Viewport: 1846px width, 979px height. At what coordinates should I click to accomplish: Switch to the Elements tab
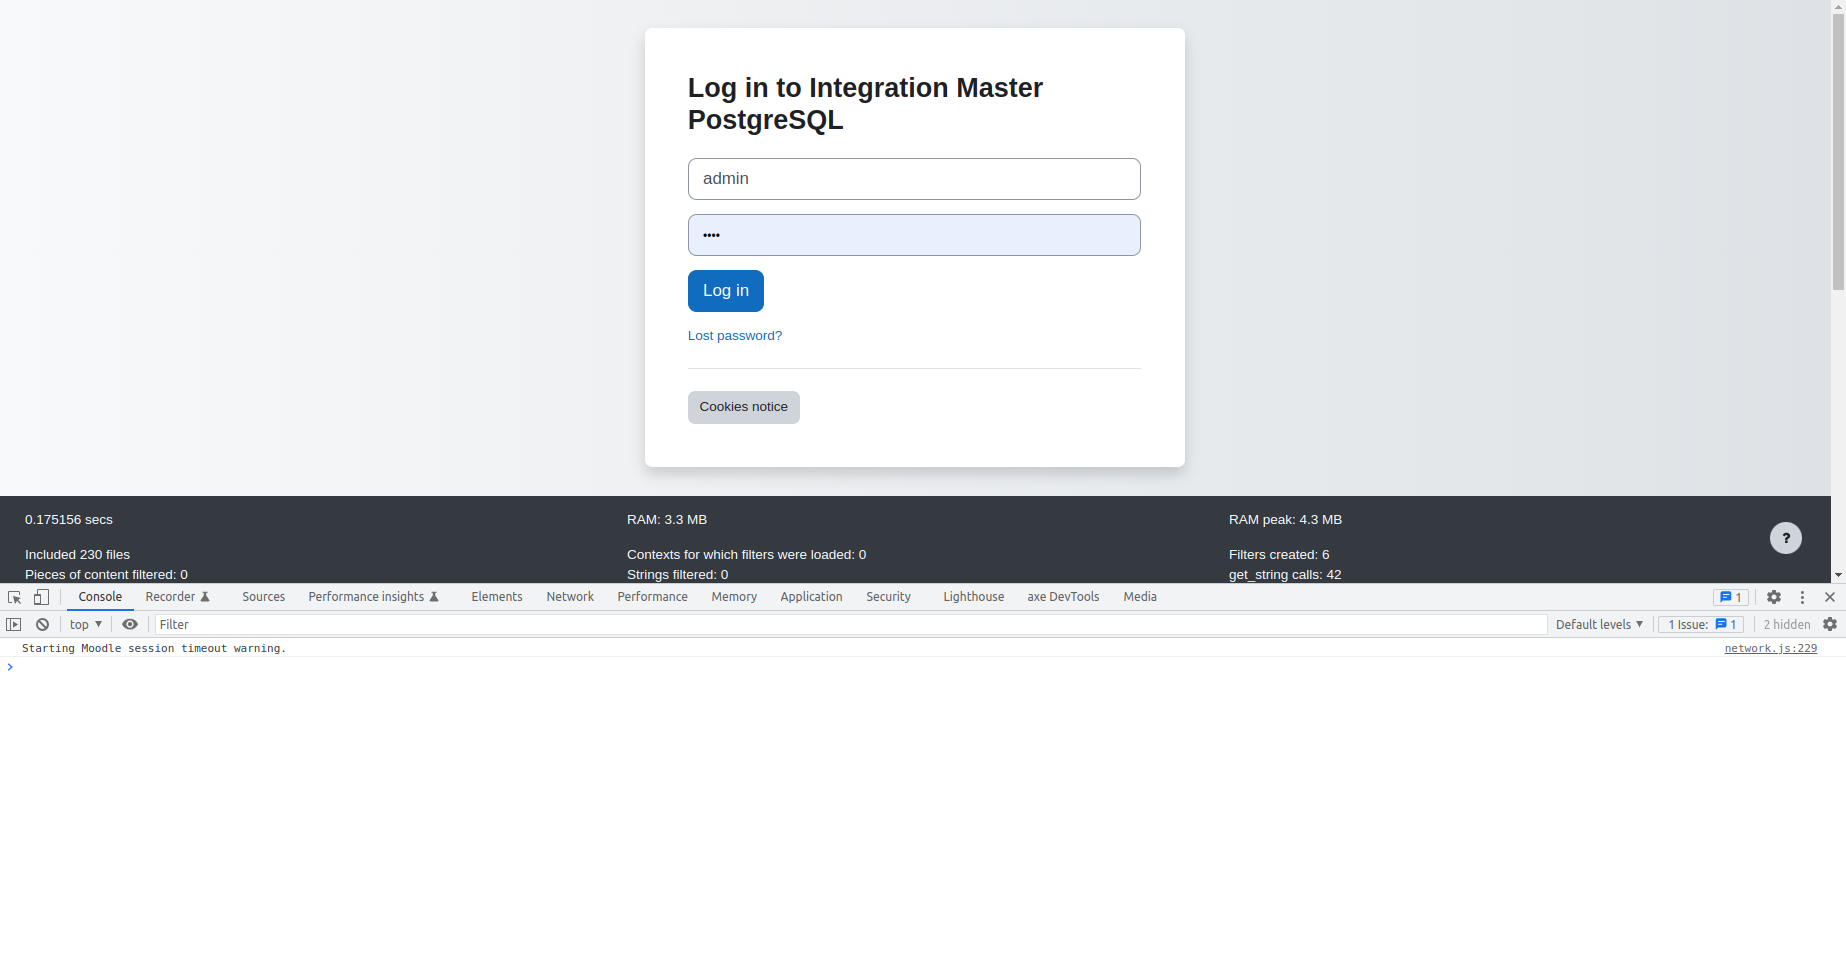pos(497,597)
